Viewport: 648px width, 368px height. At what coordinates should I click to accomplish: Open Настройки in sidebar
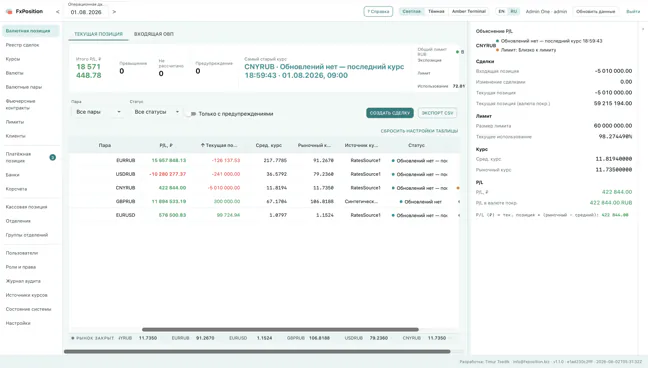pos(31,323)
